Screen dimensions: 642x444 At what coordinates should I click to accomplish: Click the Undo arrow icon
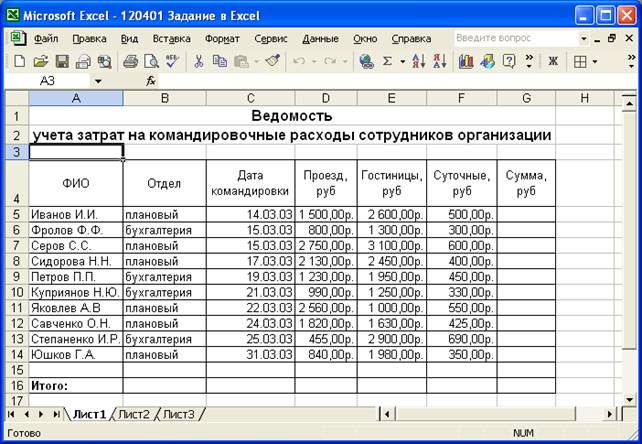[x=299, y=62]
